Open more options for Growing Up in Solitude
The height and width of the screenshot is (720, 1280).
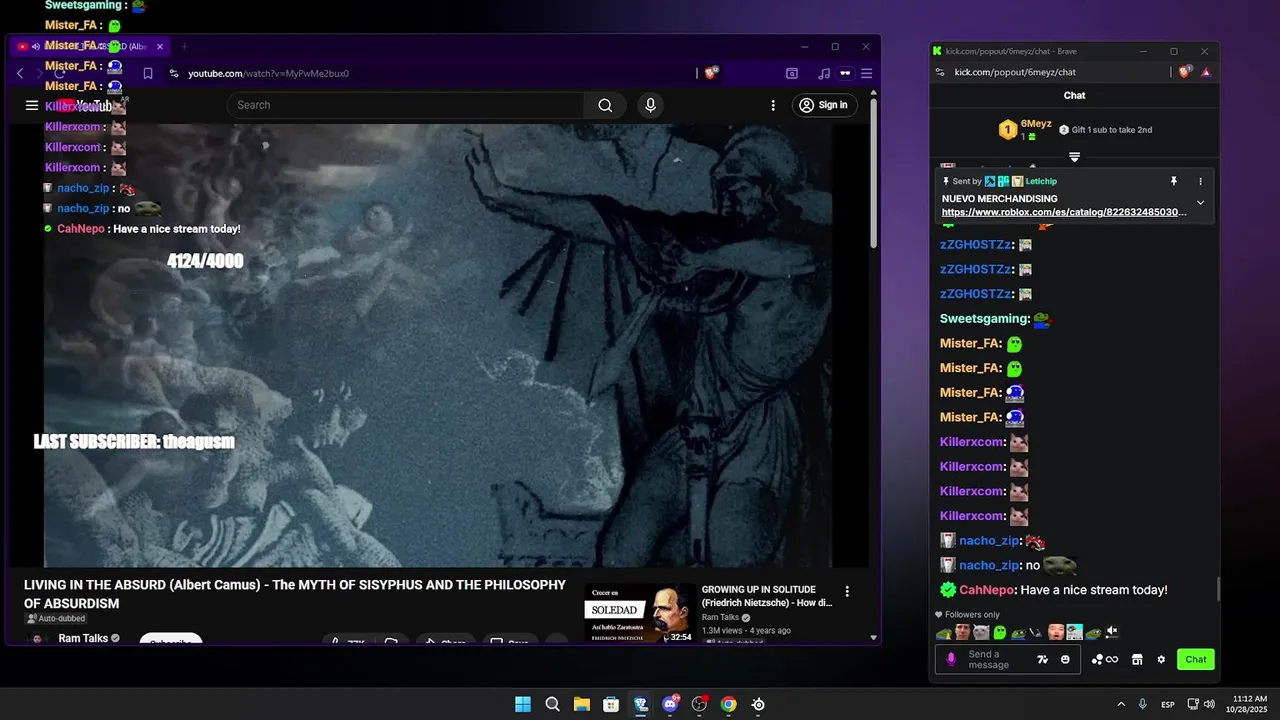pos(847,591)
